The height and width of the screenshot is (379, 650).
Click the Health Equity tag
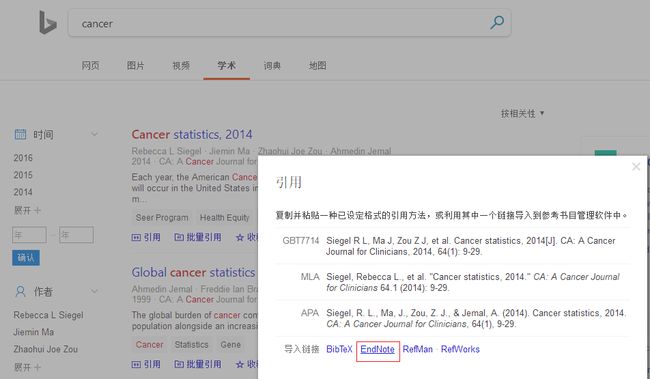coord(225,217)
